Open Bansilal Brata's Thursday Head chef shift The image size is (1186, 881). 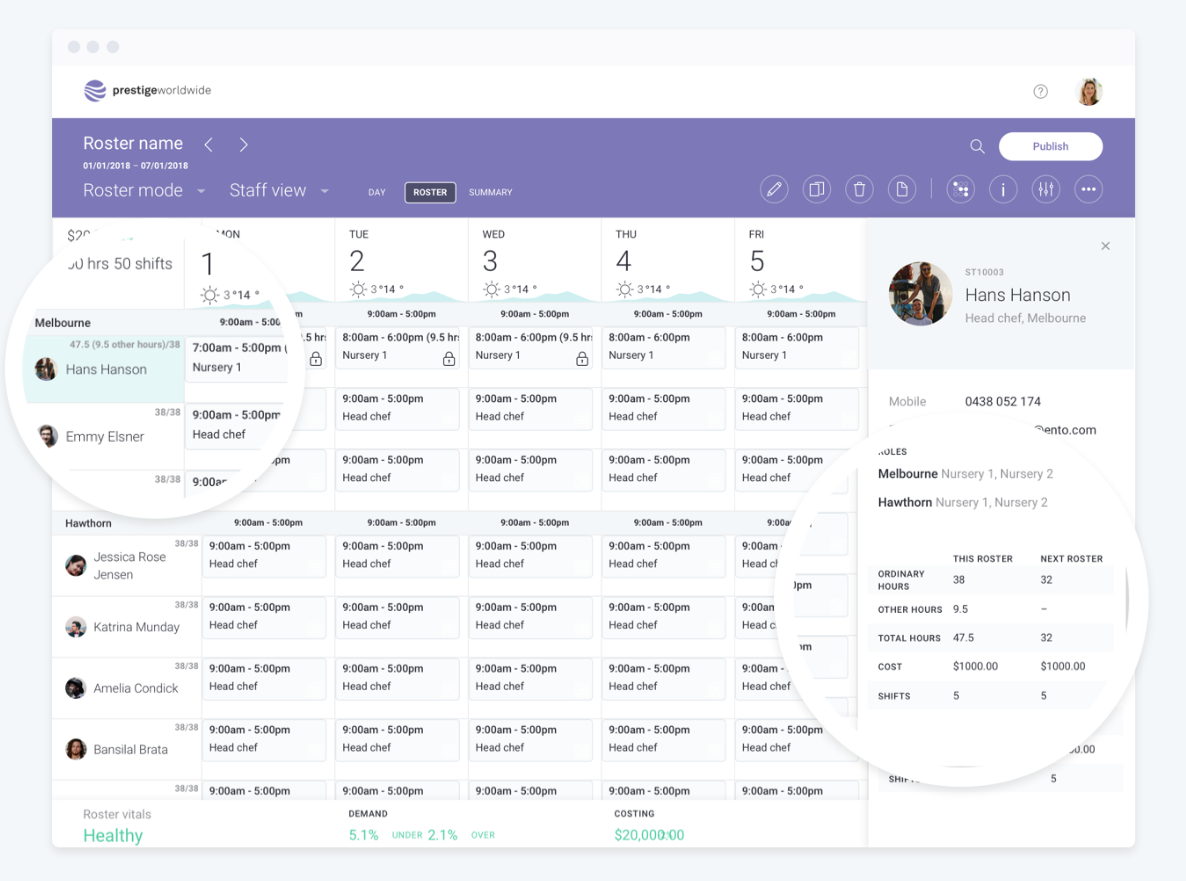click(663, 740)
